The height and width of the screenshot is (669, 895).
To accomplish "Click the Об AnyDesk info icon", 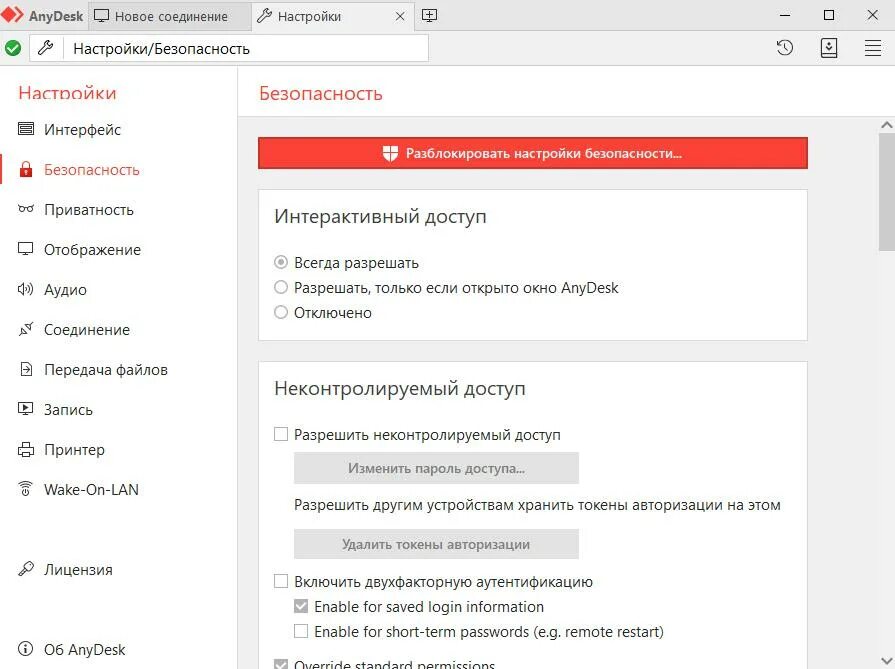I will pyautogui.click(x=26, y=648).
